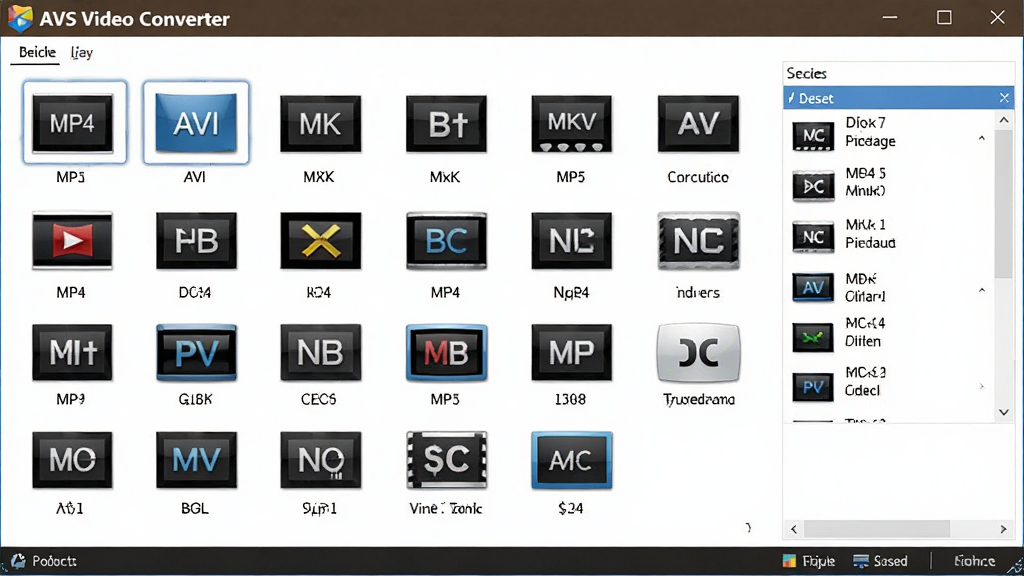Click the Fiqule colorful status bar icon
Image resolution: width=1024 pixels, height=576 pixels.
[x=789, y=561]
